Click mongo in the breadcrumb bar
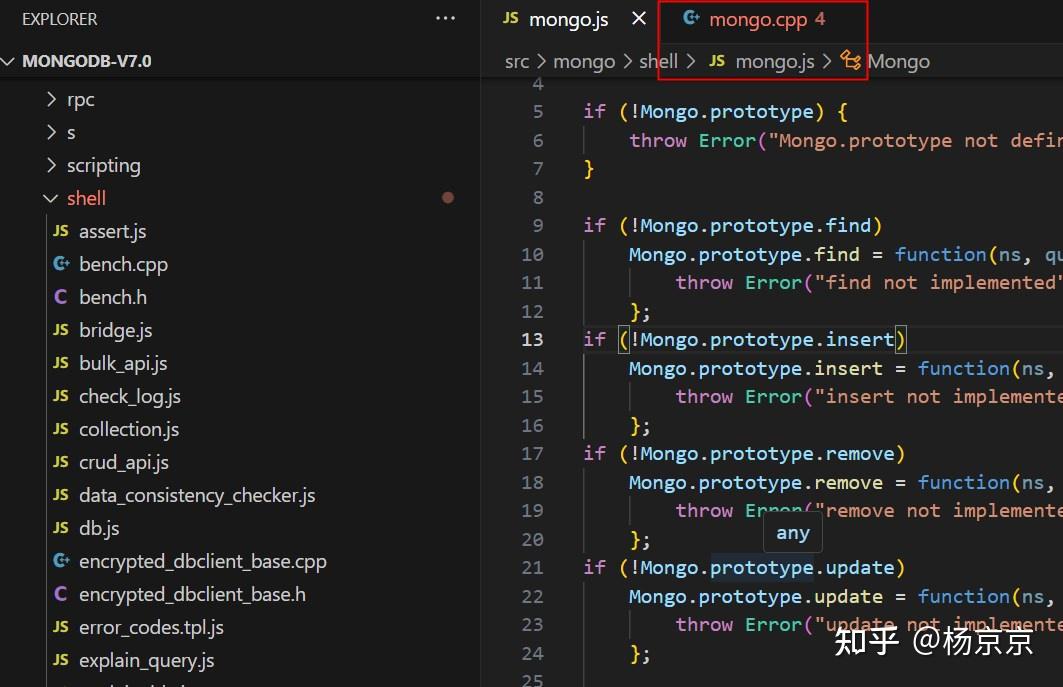The width and height of the screenshot is (1063, 687). coord(584,61)
